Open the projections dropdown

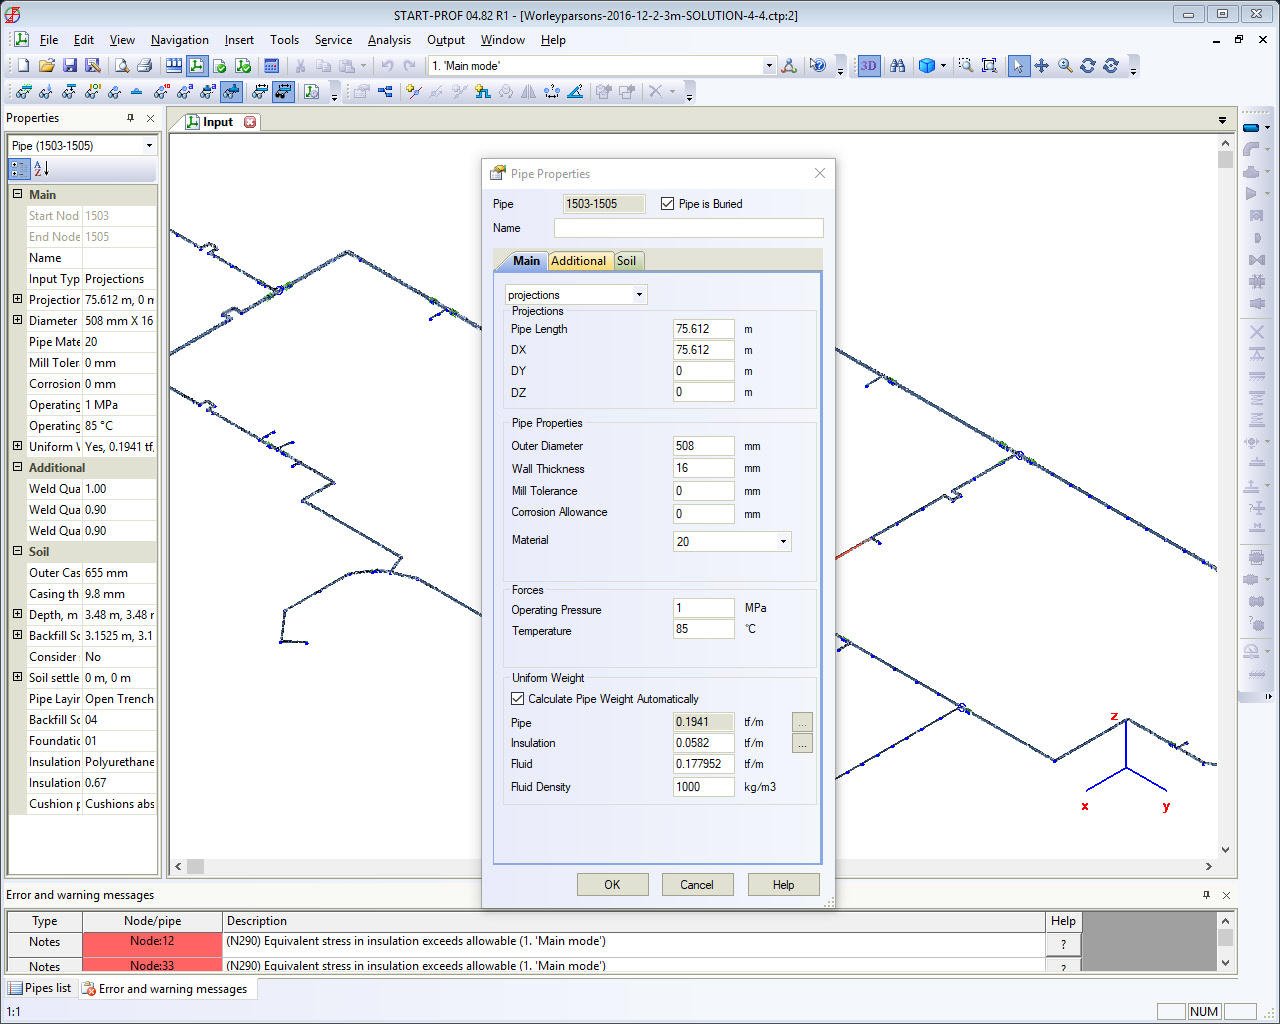tap(639, 295)
